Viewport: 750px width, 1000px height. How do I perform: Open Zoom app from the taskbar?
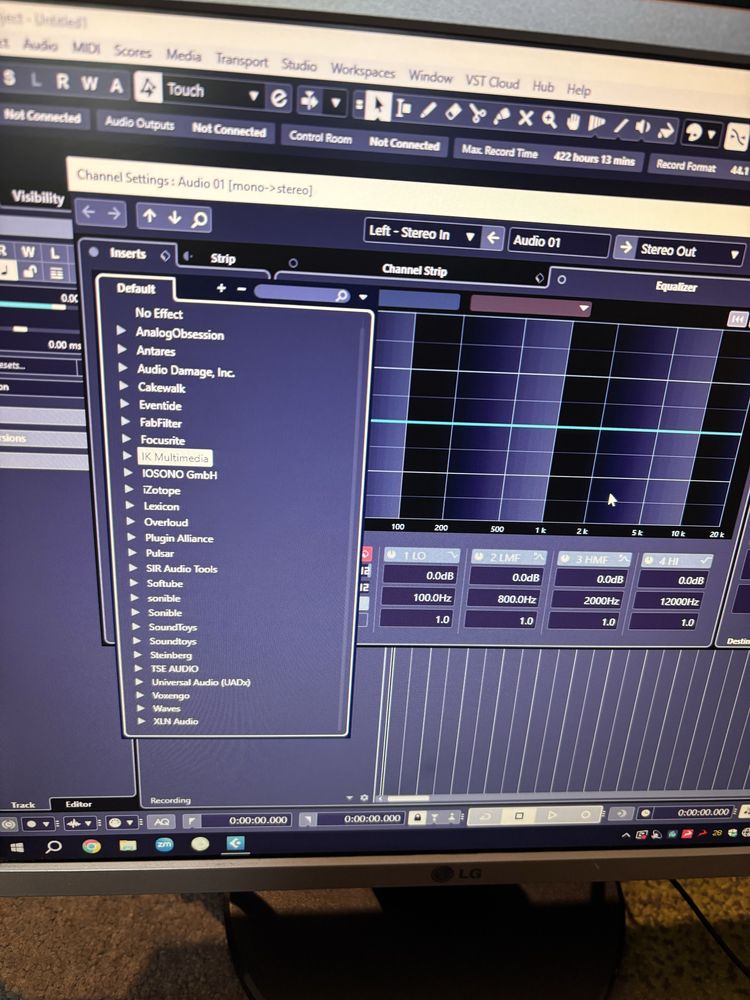[165, 844]
